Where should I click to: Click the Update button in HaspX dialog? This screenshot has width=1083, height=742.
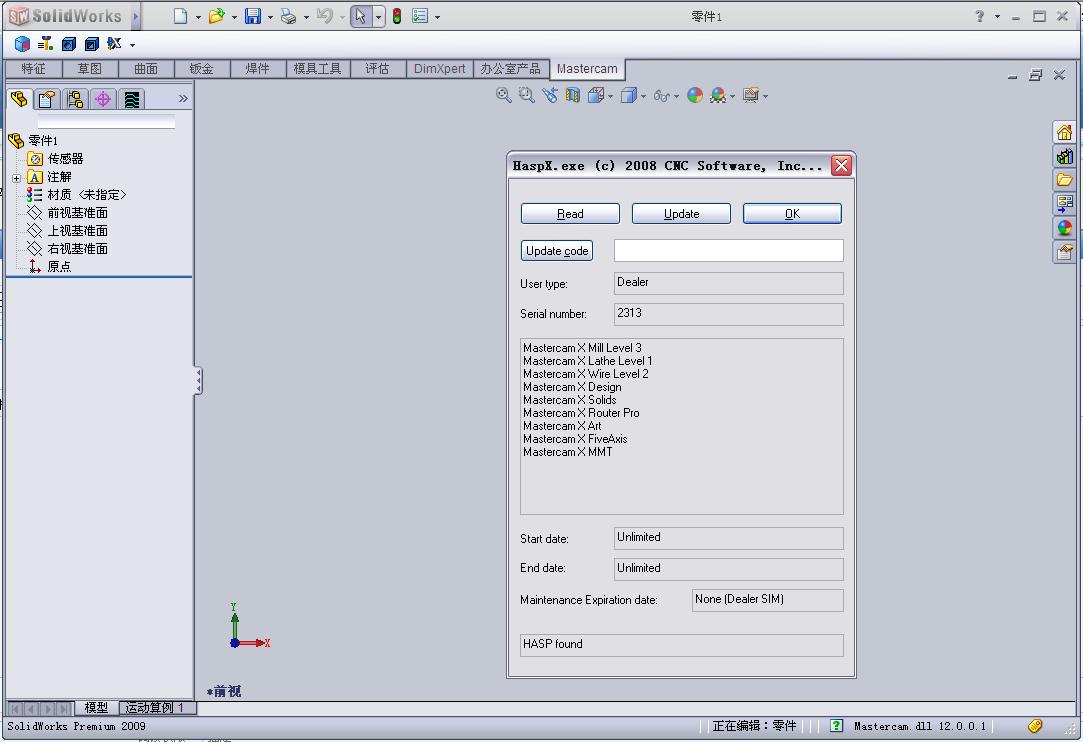[x=681, y=213]
